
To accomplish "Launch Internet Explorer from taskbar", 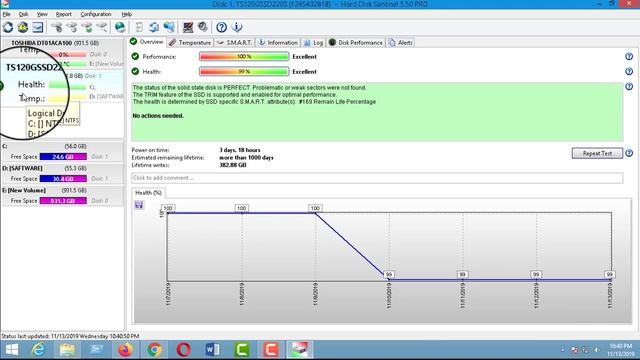I will pos(38,350).
